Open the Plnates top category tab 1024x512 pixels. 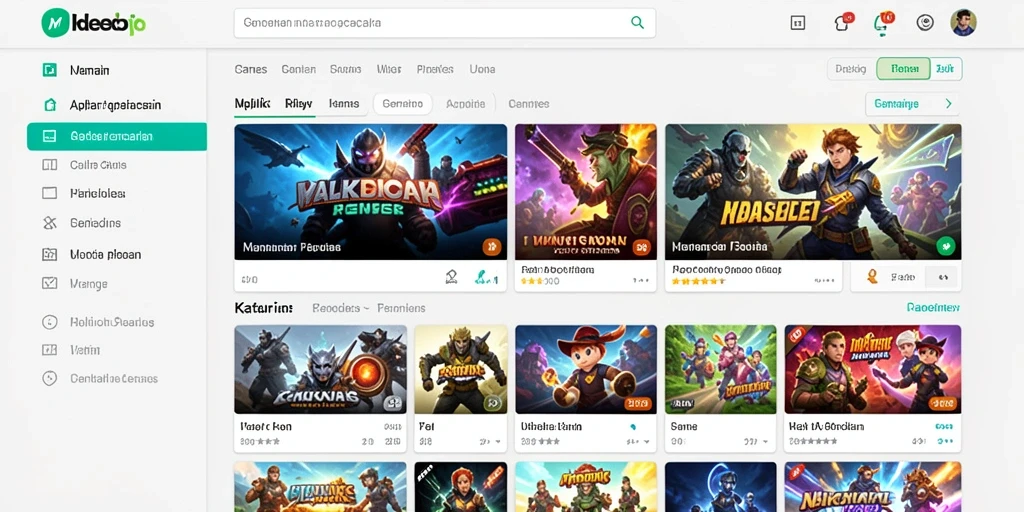pyautogui.click(x=435, y=69)
